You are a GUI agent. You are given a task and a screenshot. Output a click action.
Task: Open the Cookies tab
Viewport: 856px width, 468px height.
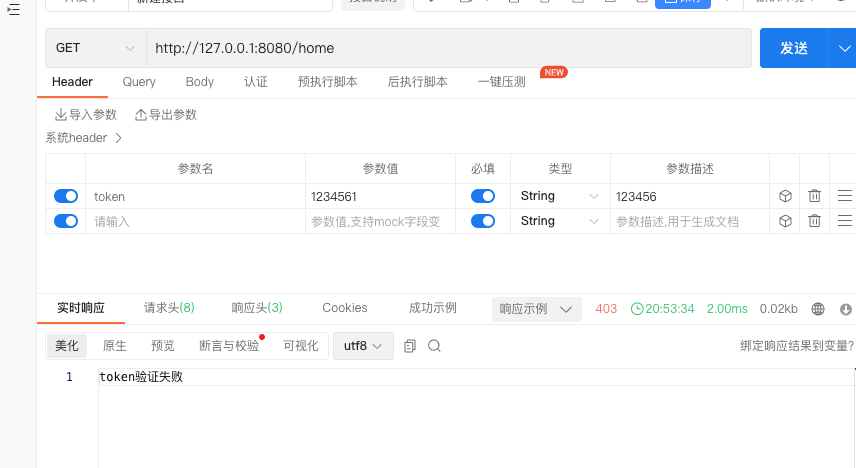point(344,308)
